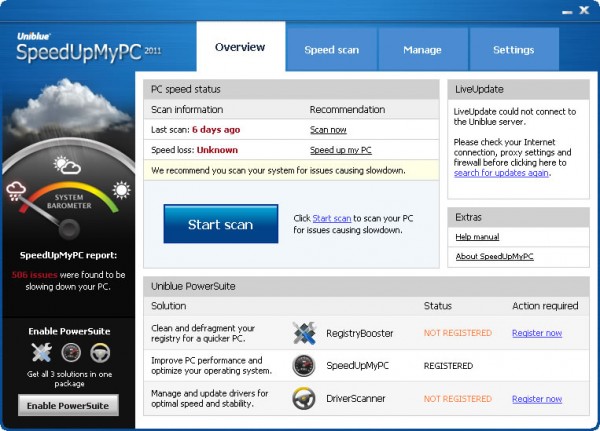Click the Enable PowerSuite button
This screenshot has height=431, width=600.
(x=68, y=405)
